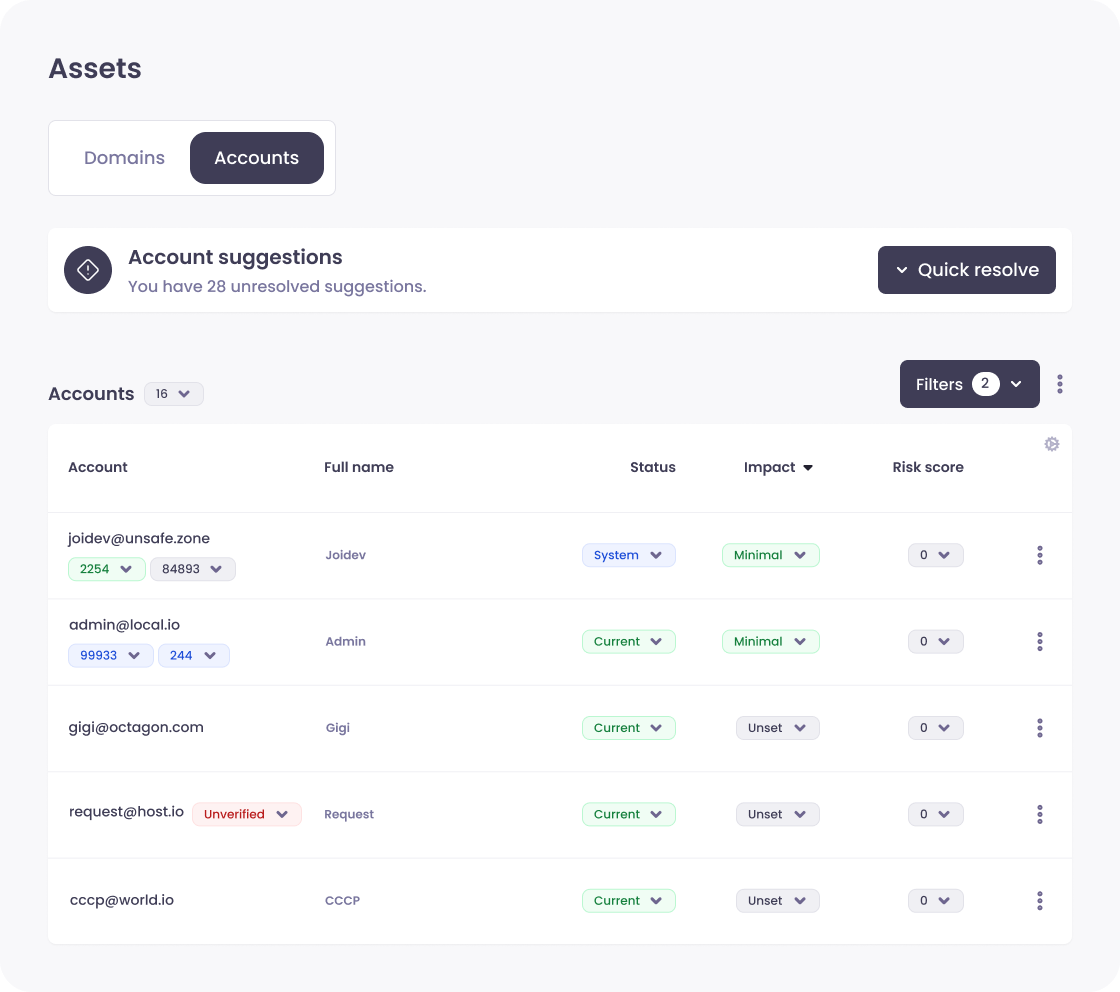Click the full name Gigi

tap(338, 728)
